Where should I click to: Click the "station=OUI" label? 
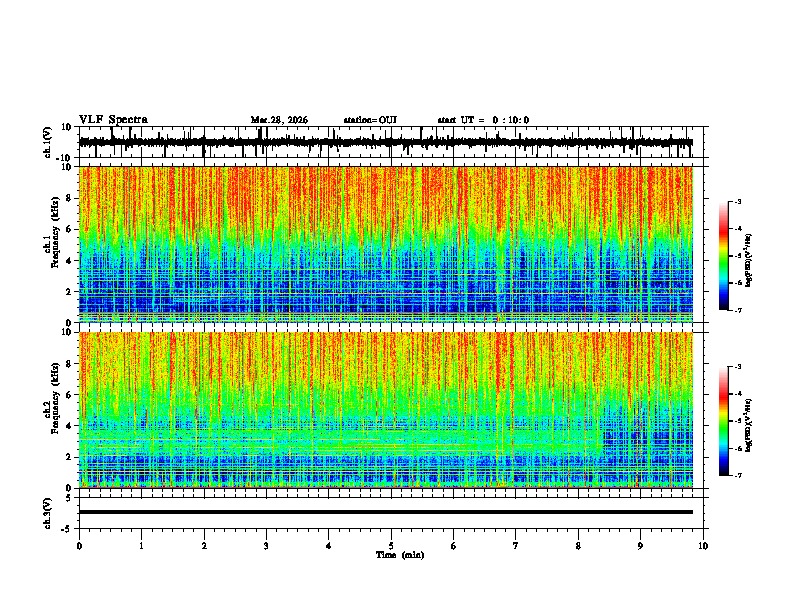pos(370,120)
